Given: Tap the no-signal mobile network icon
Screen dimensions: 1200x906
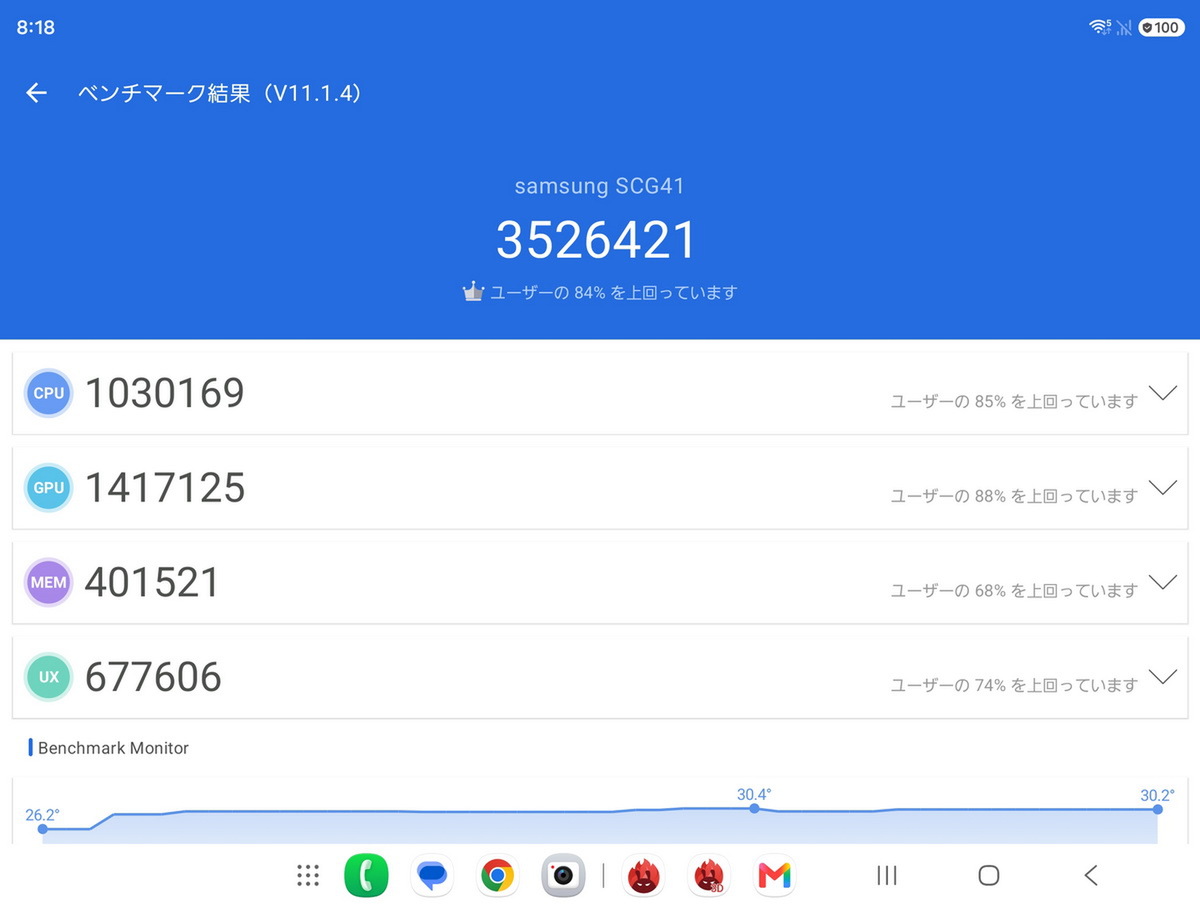Looking at the screenshot, I should [1124, 27].
